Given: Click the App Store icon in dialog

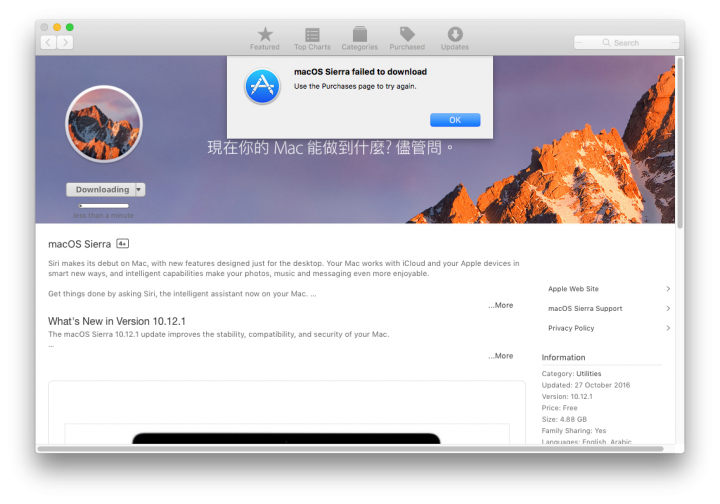Looking at the screenshot, I should coord(262,86).
